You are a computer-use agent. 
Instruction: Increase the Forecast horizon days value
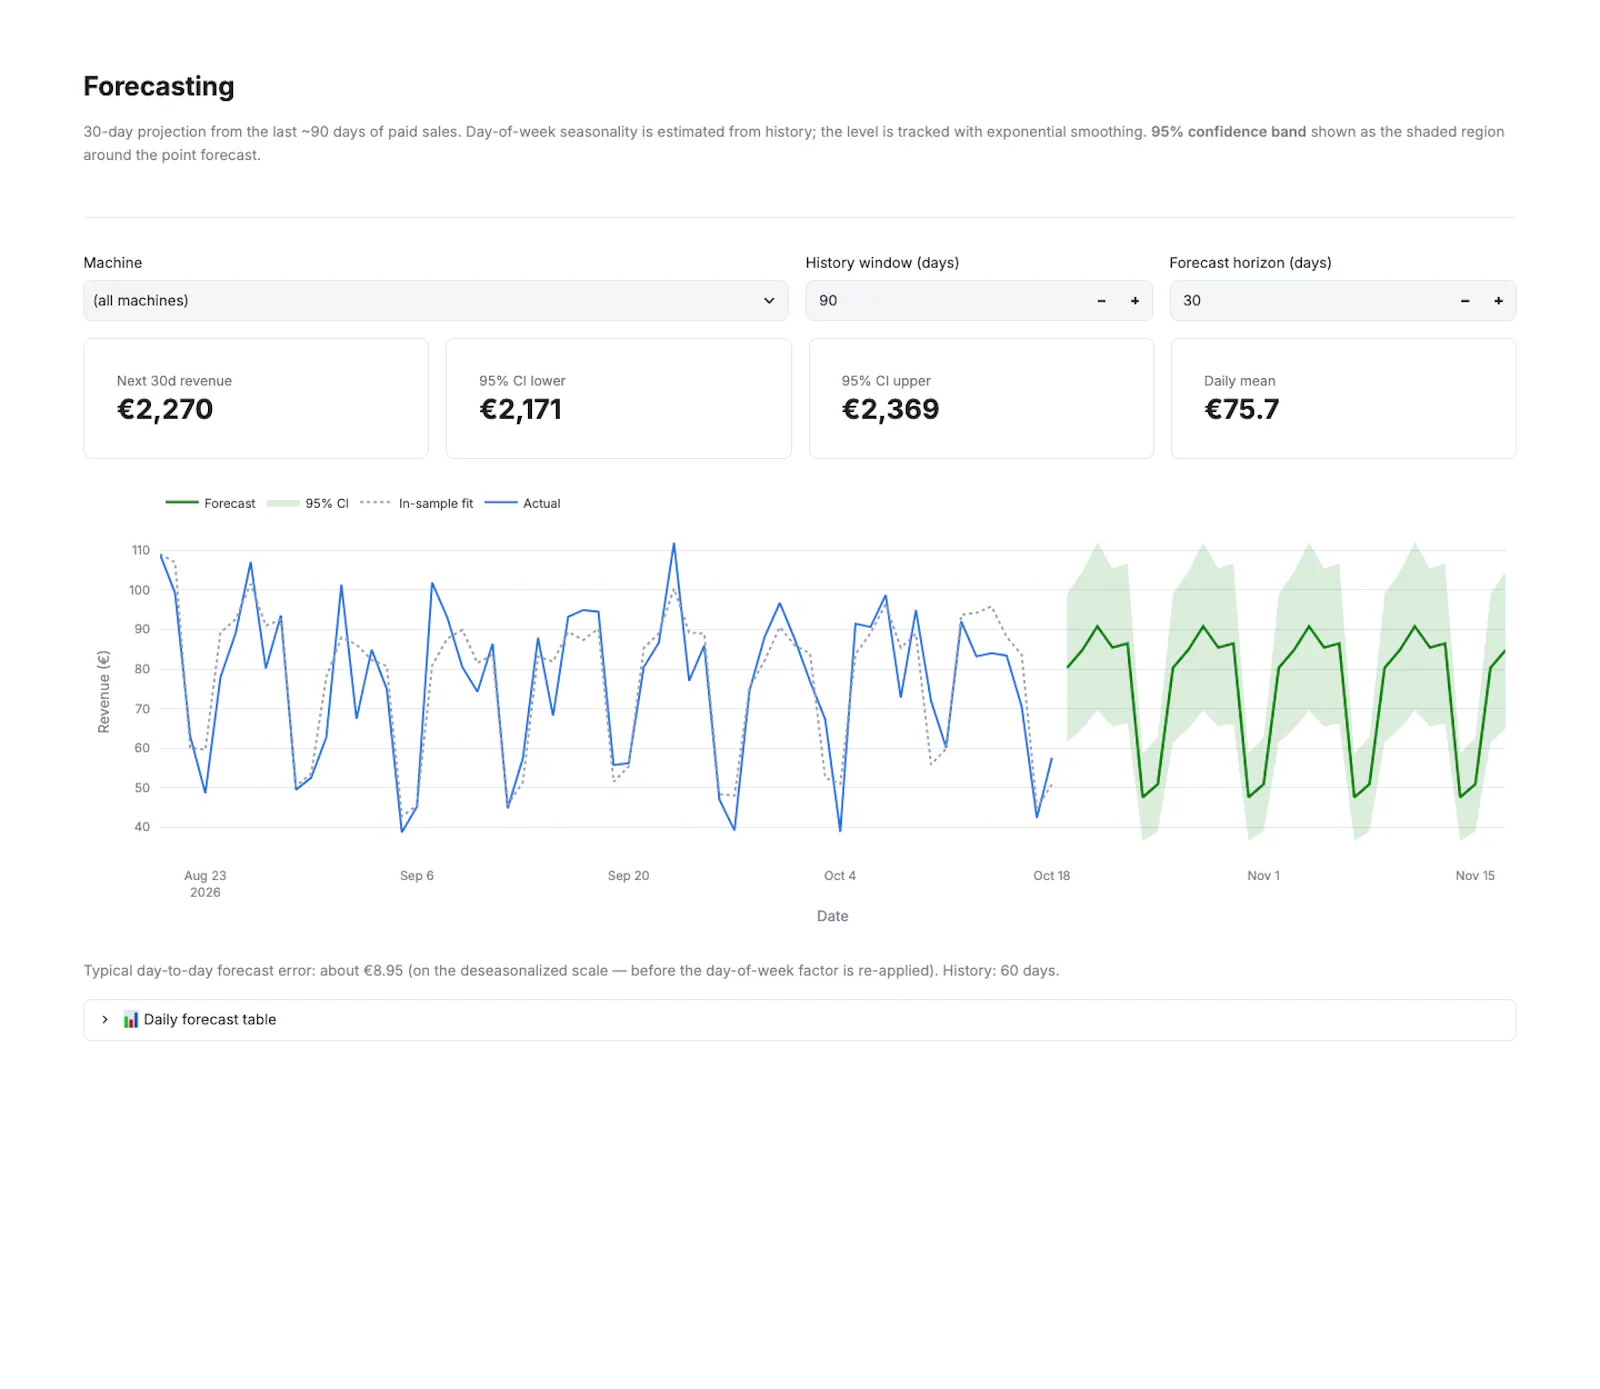coord(1498,300)
